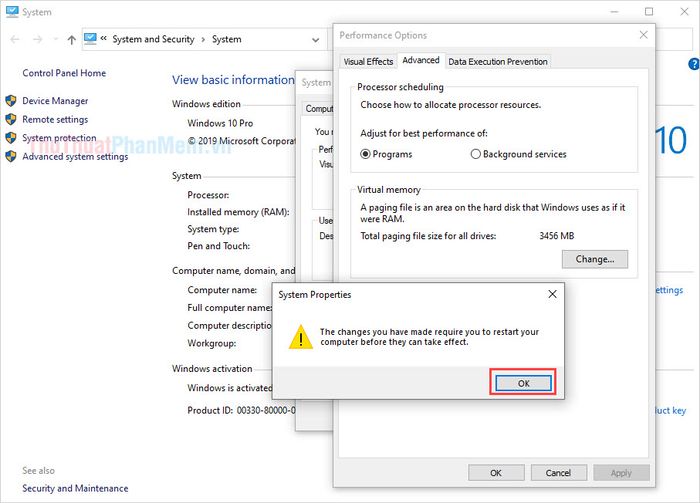Select the Programs radio button

(365, 154)
